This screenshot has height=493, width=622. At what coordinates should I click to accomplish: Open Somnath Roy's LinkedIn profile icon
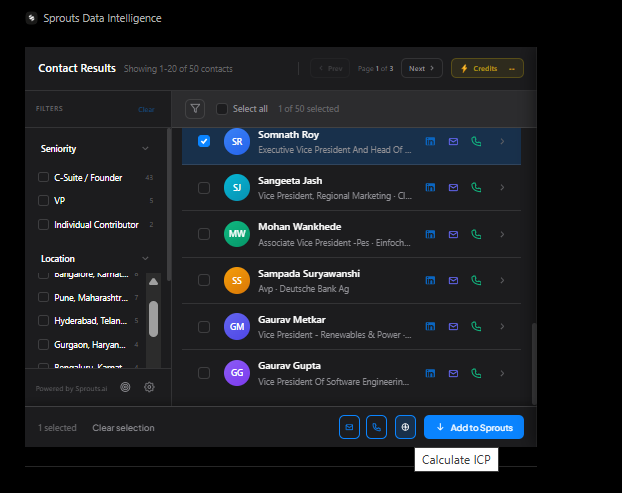(x=430, y=142)
